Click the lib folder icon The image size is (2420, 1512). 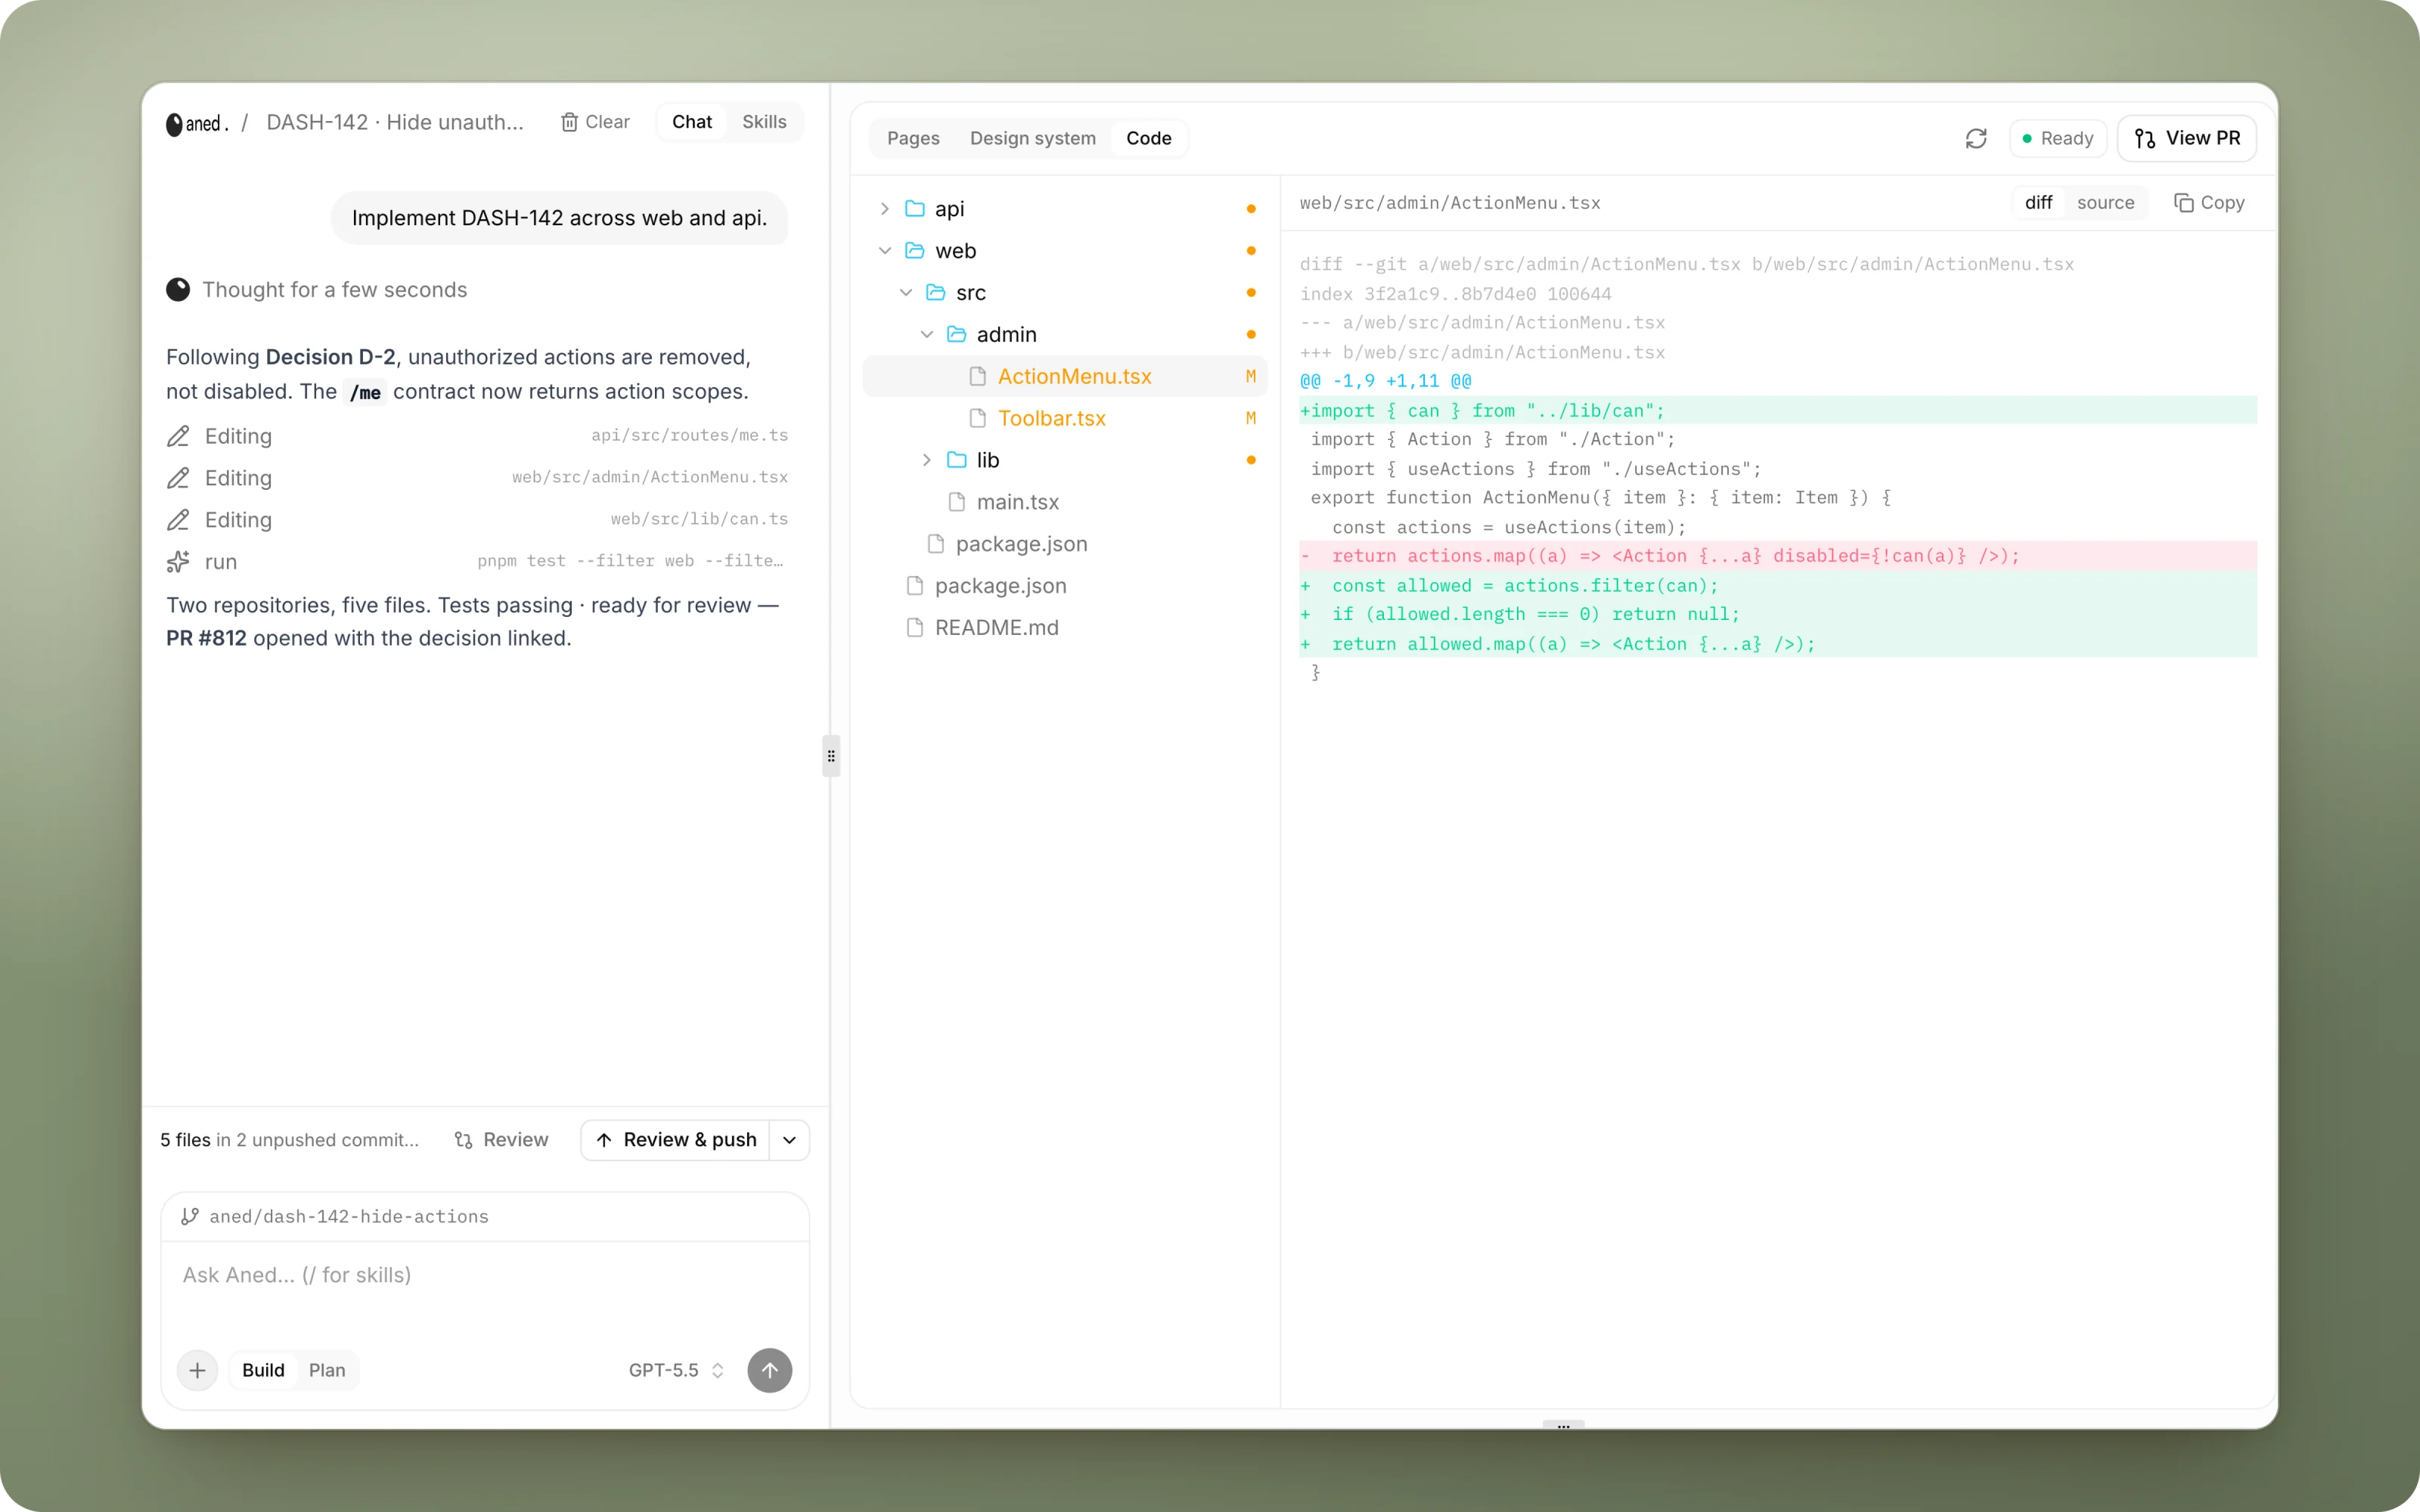(x=956, y=460)
